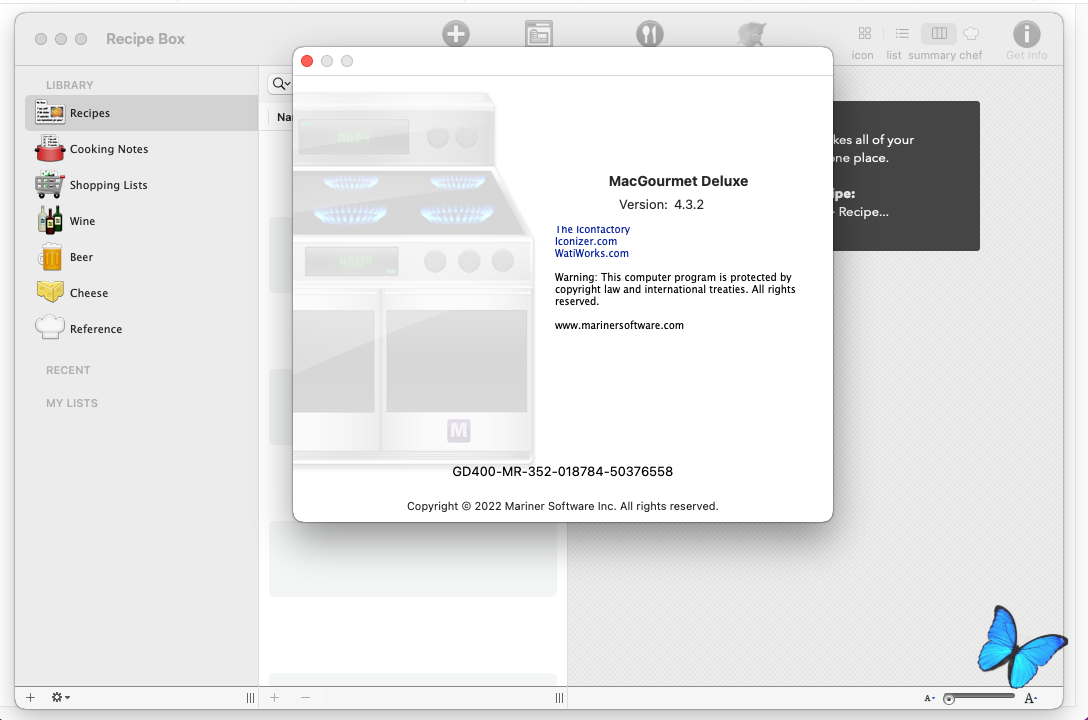1088x720 pixels.
Task: Switch to icon view mode
Action: [864, 33]
